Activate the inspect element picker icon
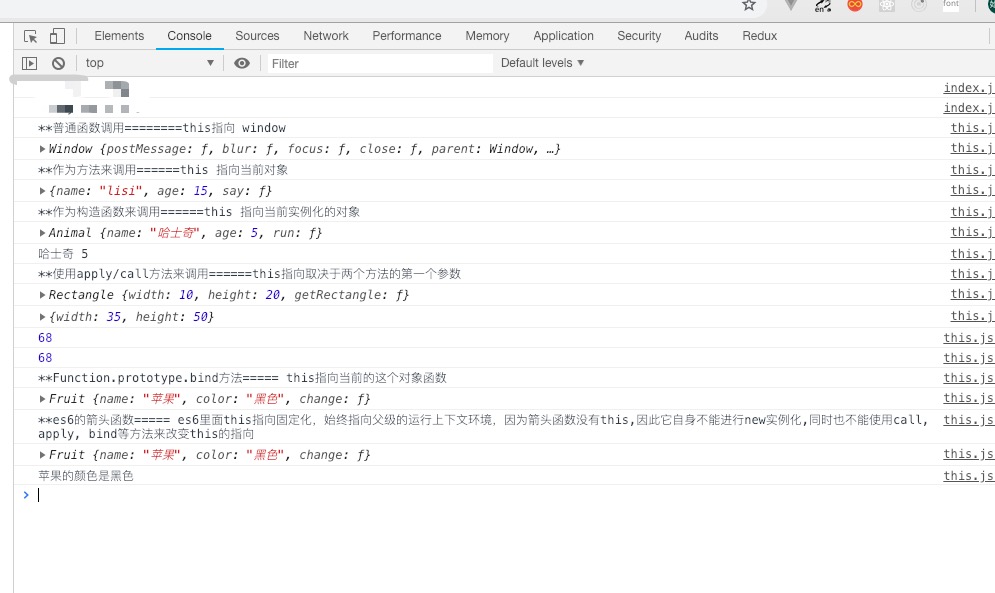The image size is (995, 593). [30, 36]
